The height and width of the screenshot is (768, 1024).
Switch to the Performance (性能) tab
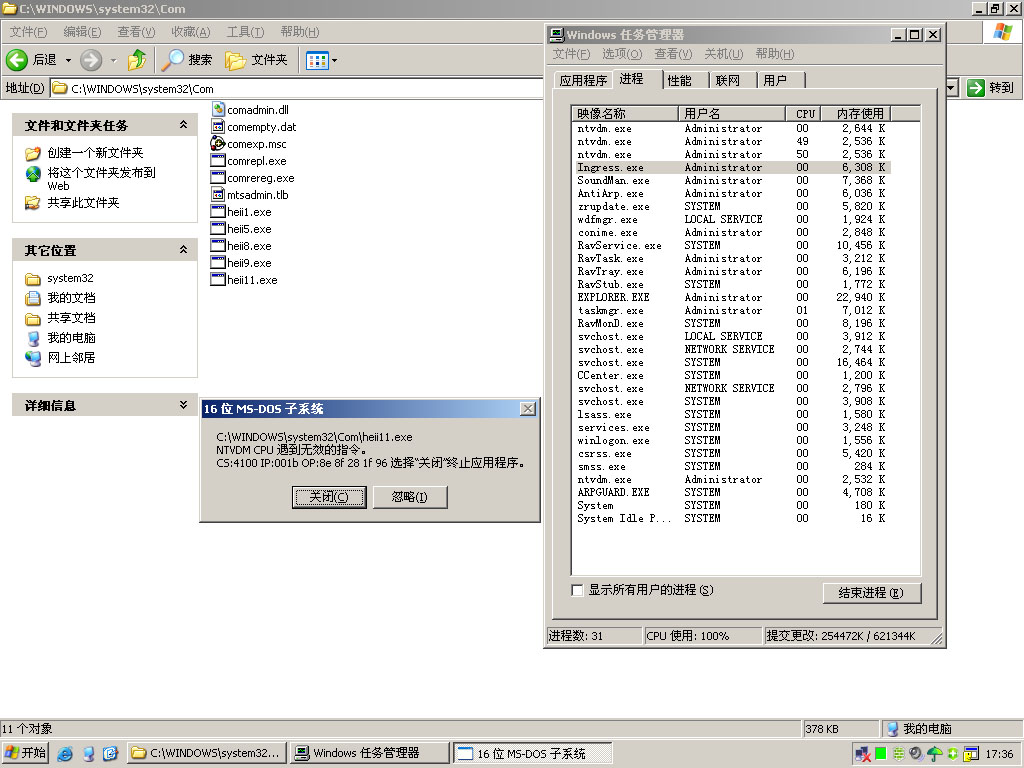(679, 80)
